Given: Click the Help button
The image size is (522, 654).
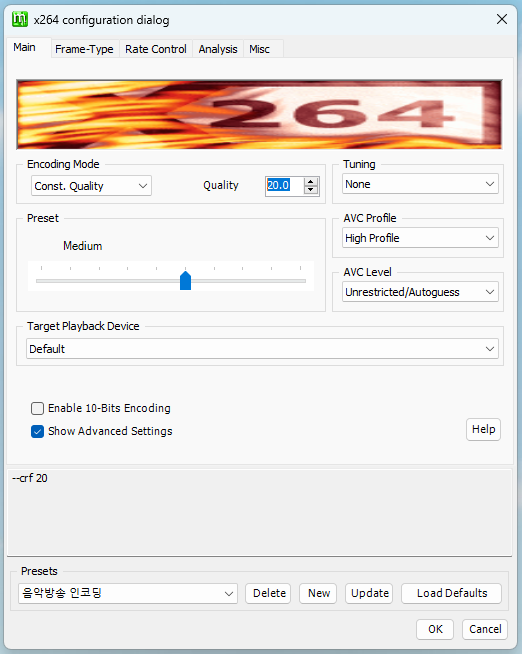Looking at the screenshot, I should [483, 429].
